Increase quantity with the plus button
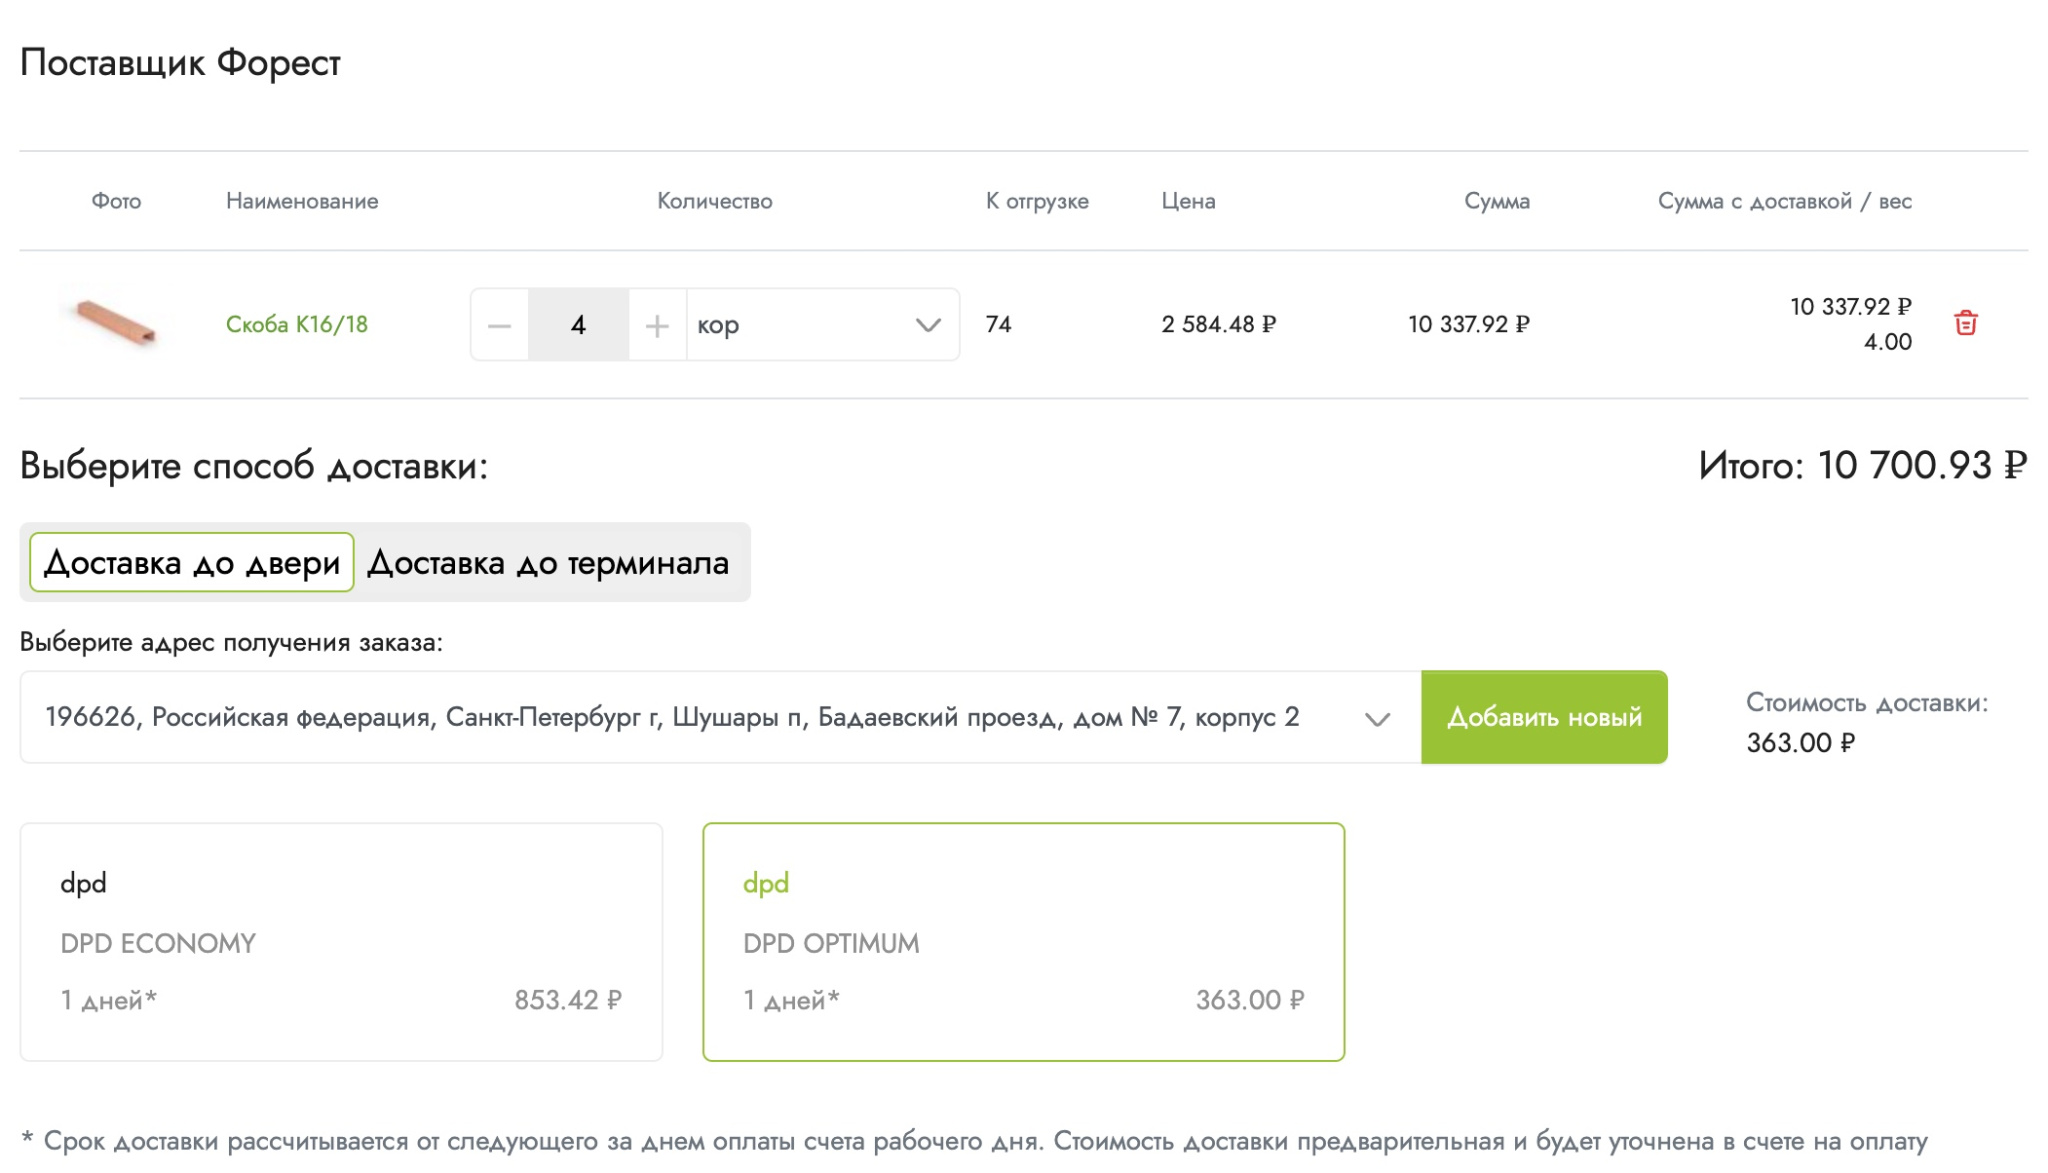Viewport: 2048px width, 1173px height. click(657, 325)
